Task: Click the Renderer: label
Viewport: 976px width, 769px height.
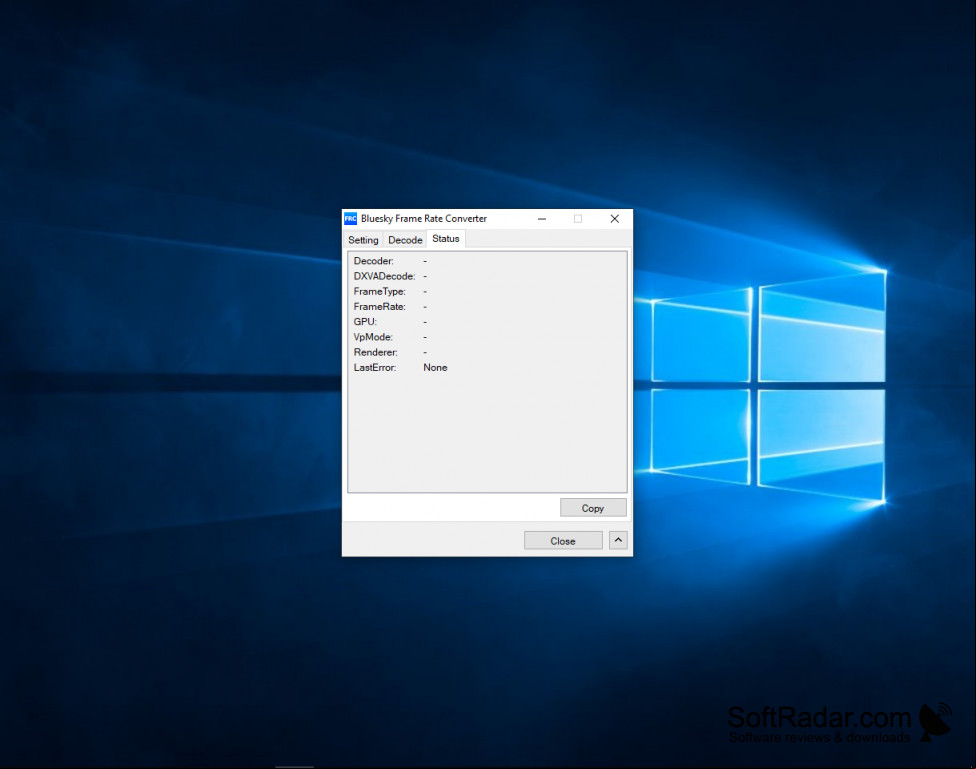Action: pos(375,352)
